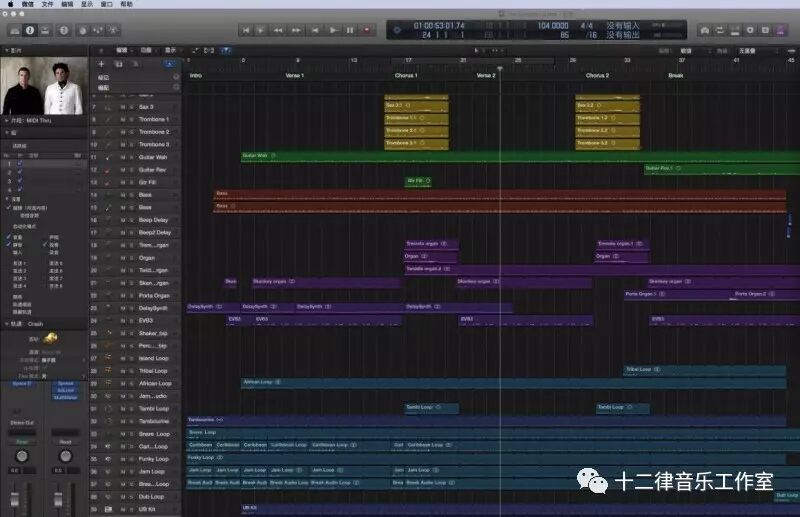The height and width of the screenshot is (517, 800).
Task: Click the Space D plug-in slot
Action: [22, 383]
